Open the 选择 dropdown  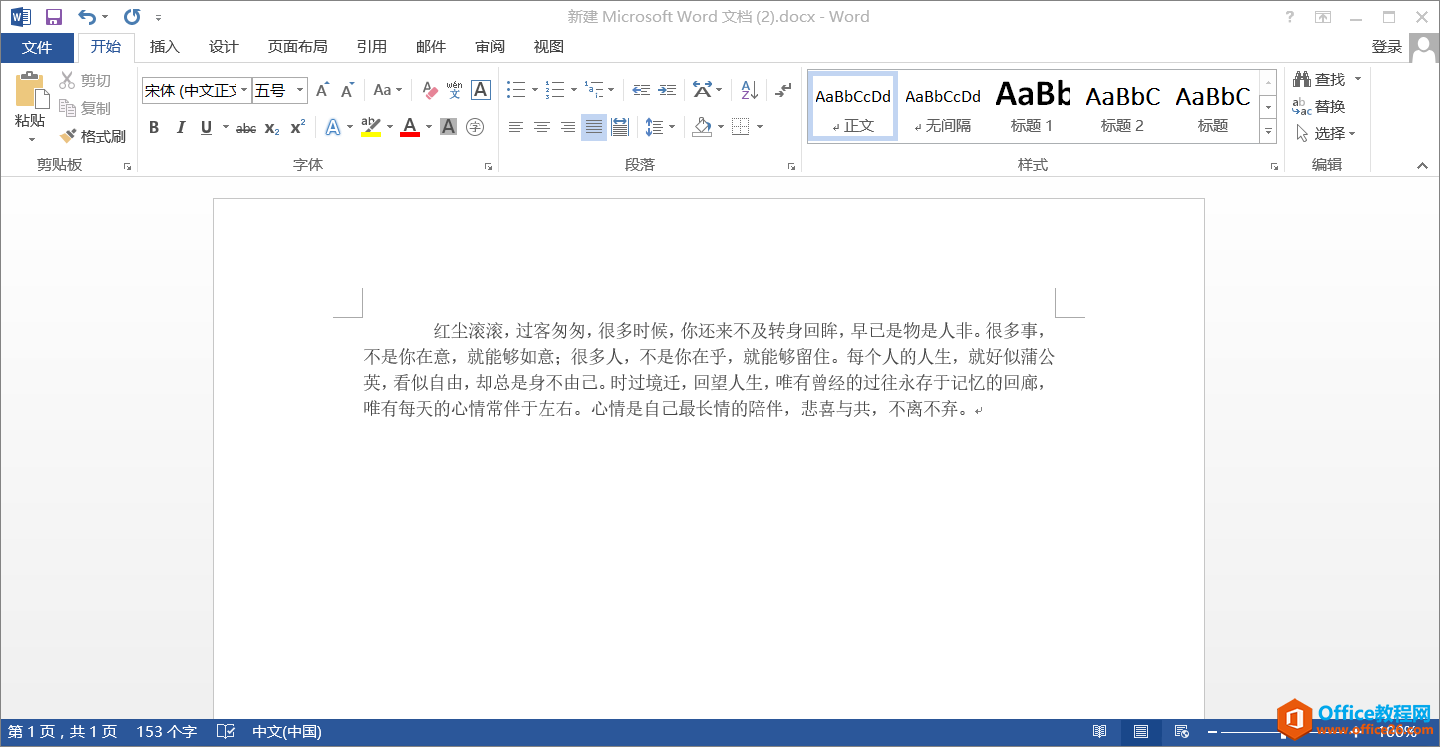click(x=1326, y=133)
